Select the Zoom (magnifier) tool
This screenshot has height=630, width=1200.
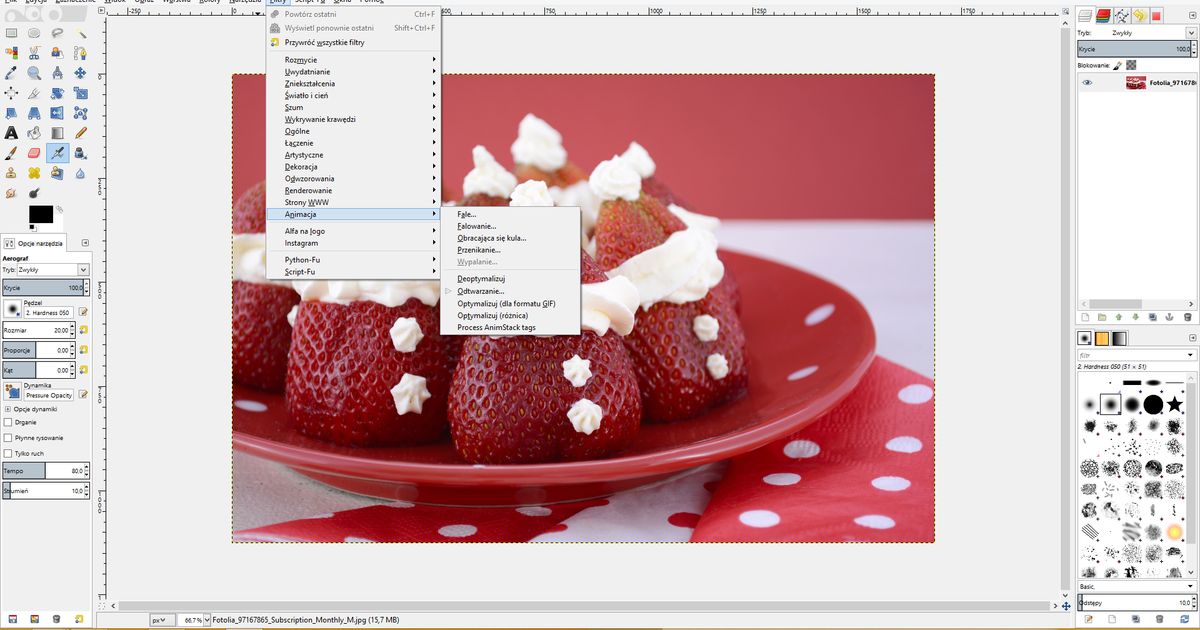click(x=33, y=72)
